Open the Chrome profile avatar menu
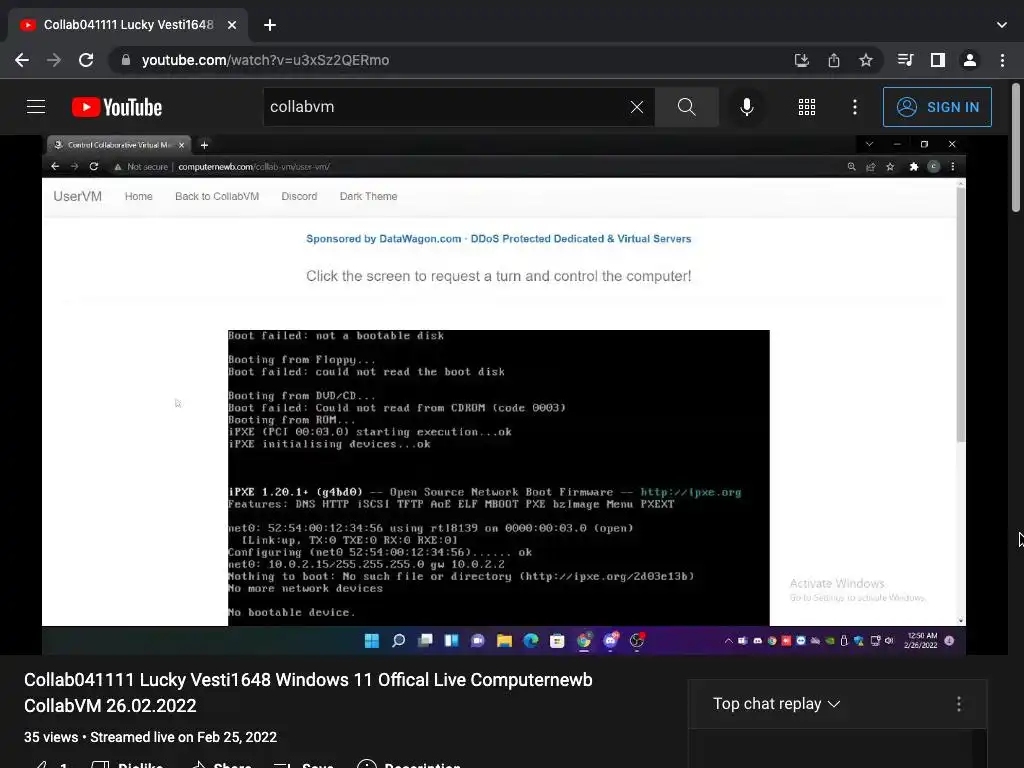This screenshot has width=1024, height=768. tap(970, 60)
